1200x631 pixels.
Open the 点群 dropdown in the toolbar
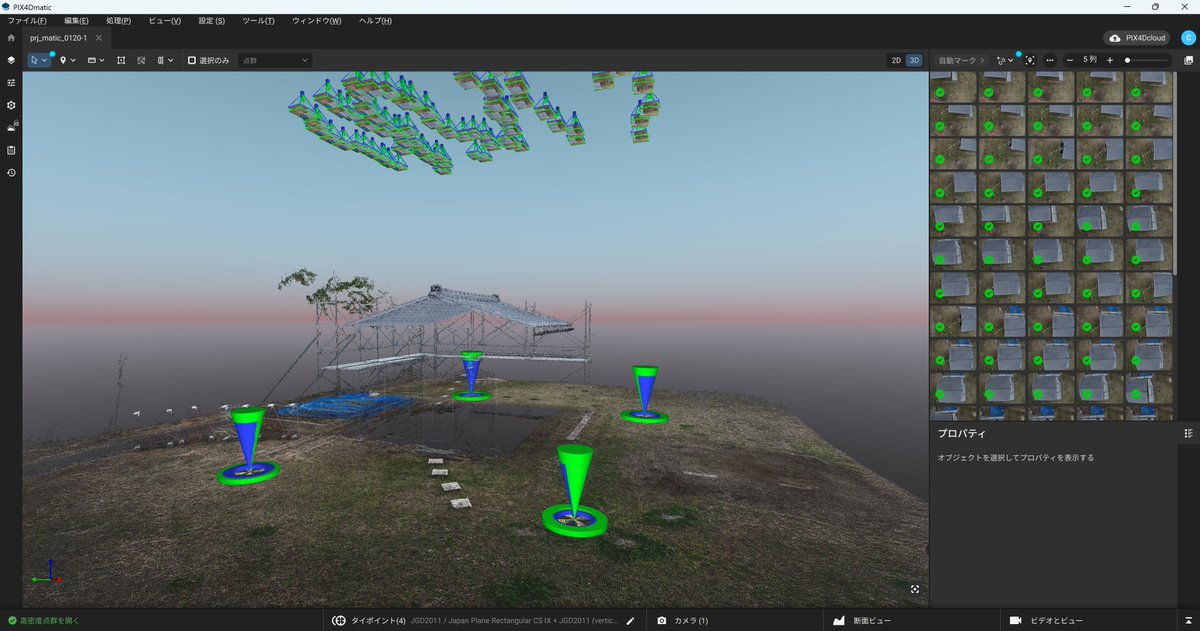(x=273, y=60)
